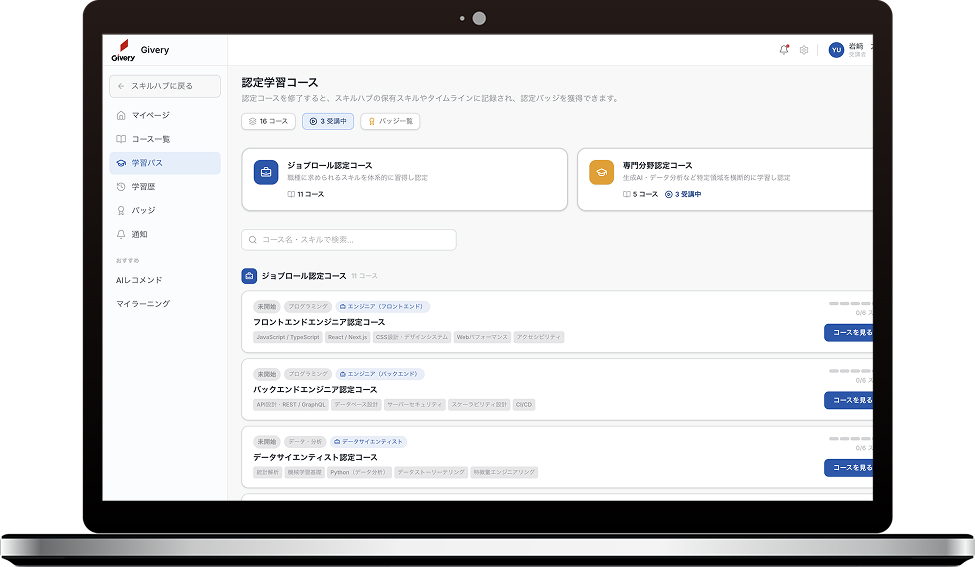
Task: Click スキルハブに戻る back button
Action: point(165,86)
